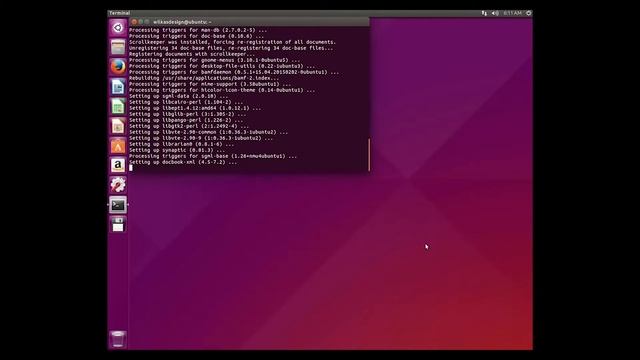The image size is (640, 360).
Task: Open System Settings from the launcher
Action: click(x=118, y=185)
